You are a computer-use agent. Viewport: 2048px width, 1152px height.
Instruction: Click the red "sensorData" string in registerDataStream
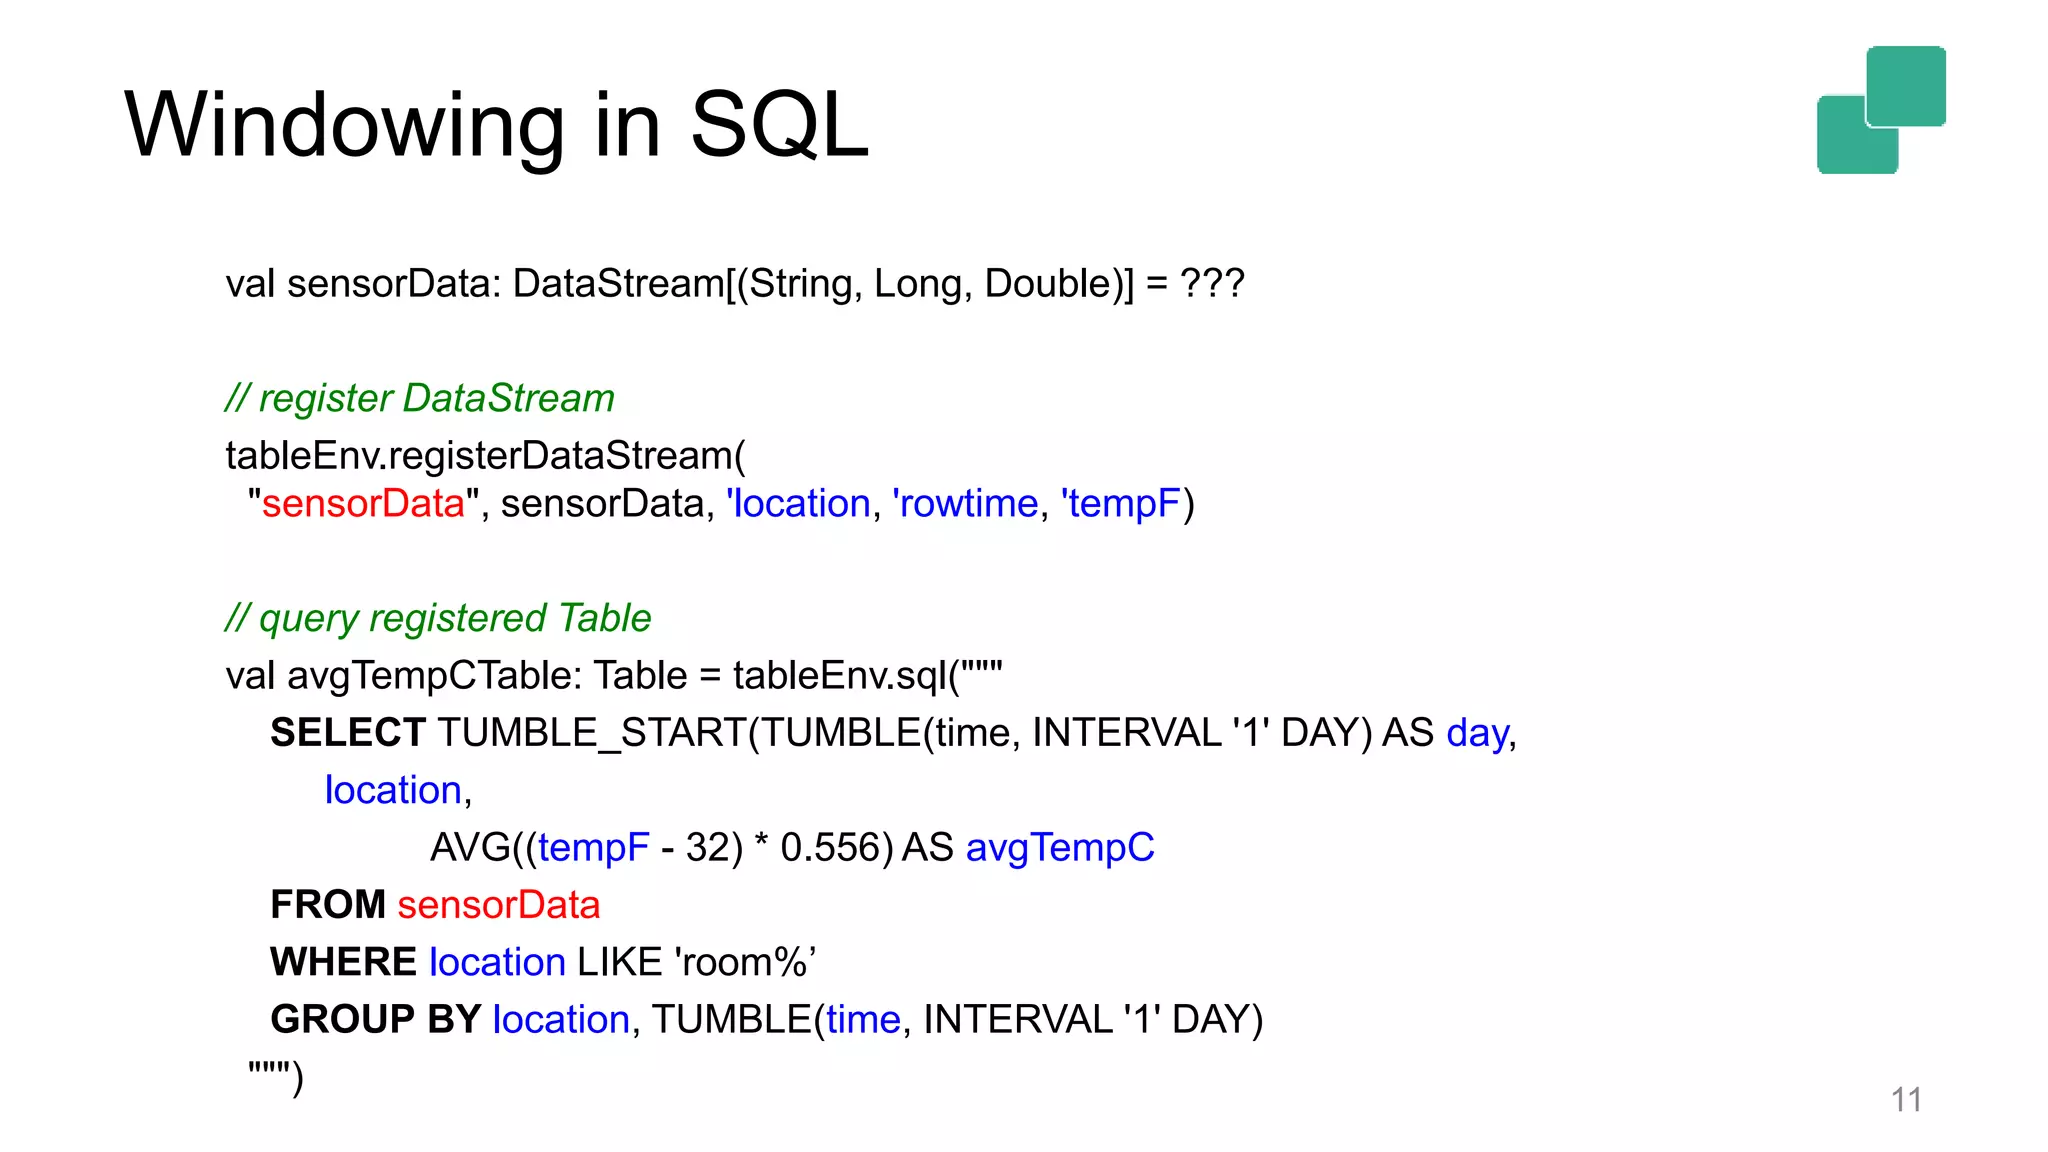click(363, 503)
